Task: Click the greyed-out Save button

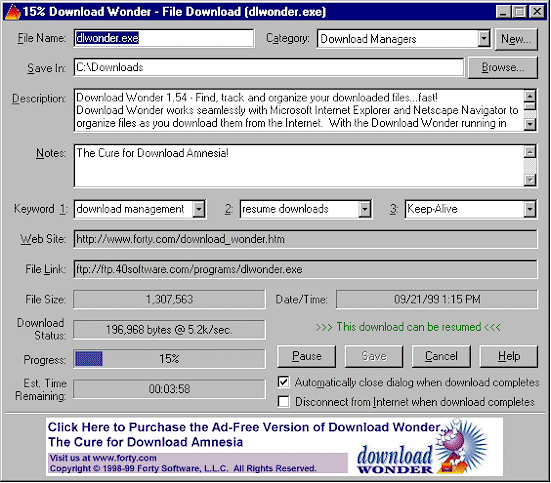Action: tap(374, 356)
